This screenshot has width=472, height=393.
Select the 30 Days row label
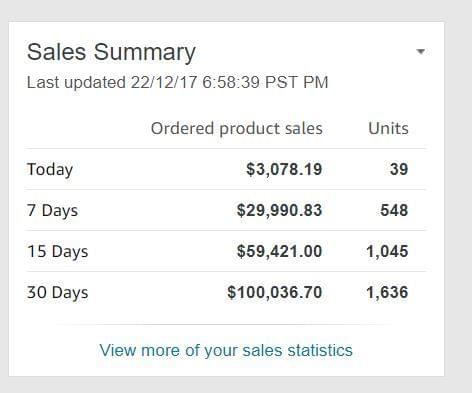click(57, 293)
